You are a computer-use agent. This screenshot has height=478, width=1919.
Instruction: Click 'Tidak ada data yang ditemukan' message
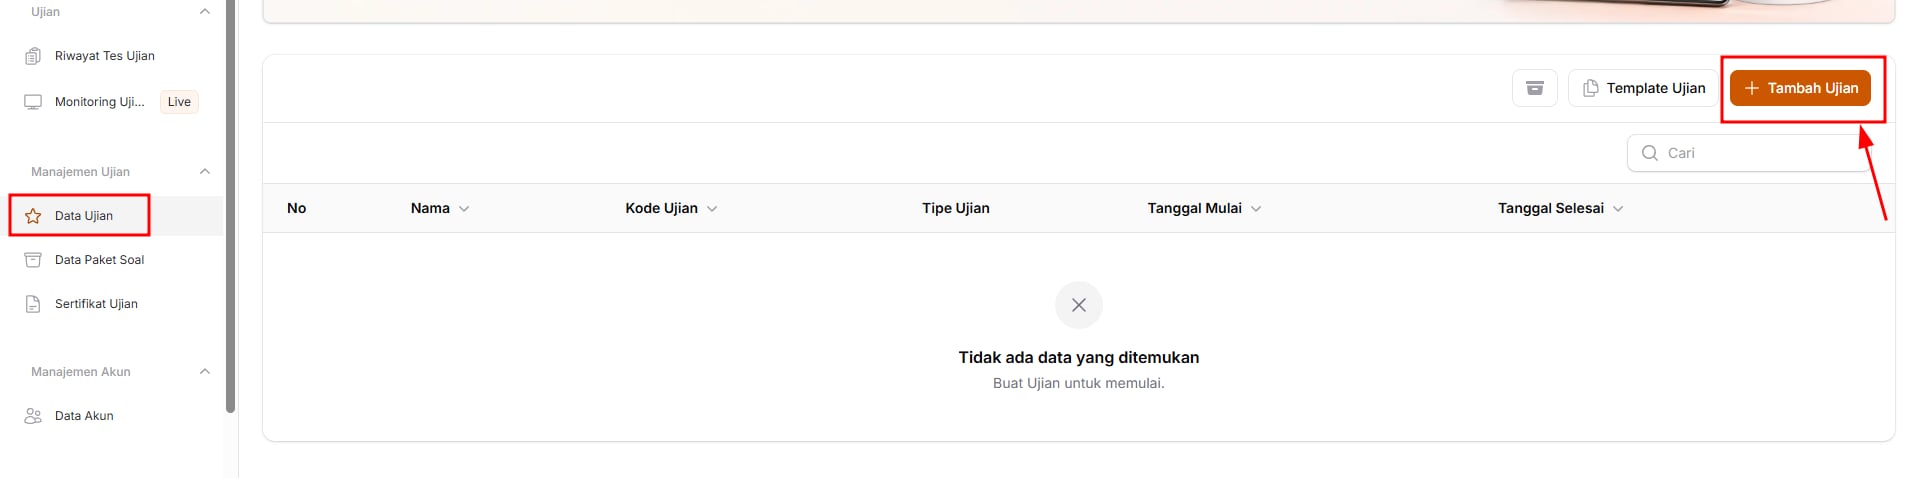point(1079,357)
